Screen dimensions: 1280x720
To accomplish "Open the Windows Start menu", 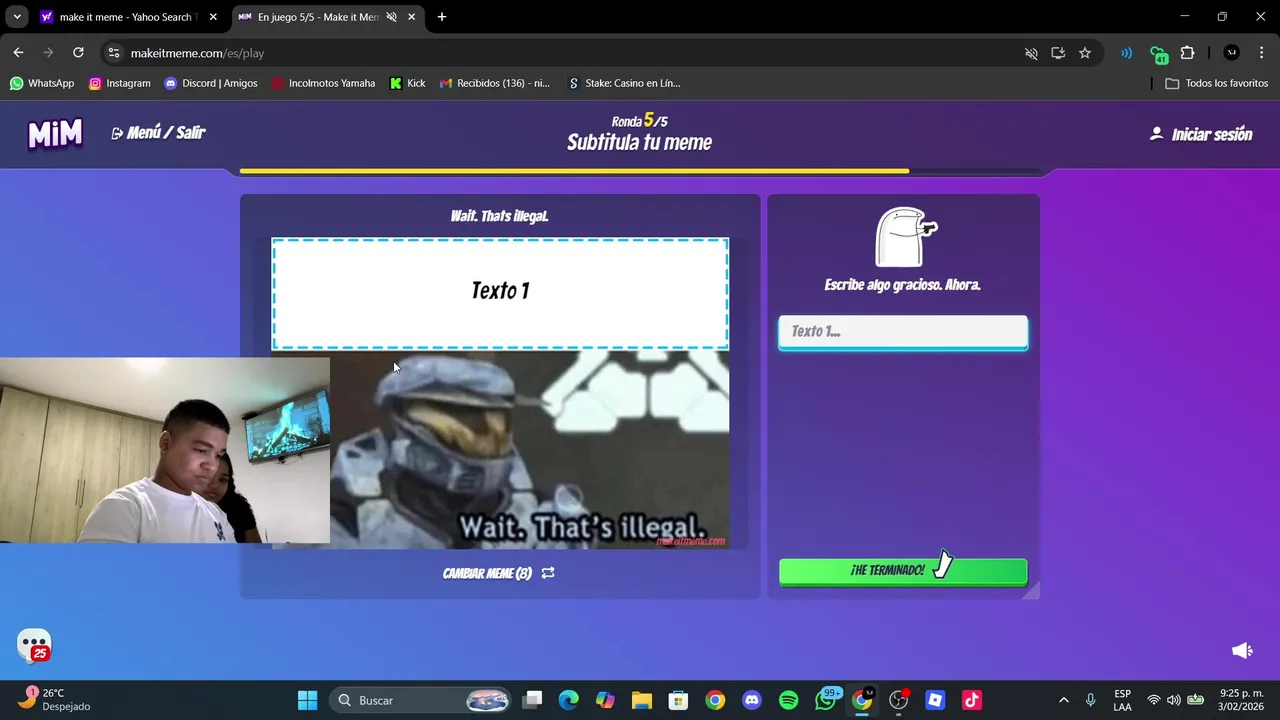I will 307,700.
